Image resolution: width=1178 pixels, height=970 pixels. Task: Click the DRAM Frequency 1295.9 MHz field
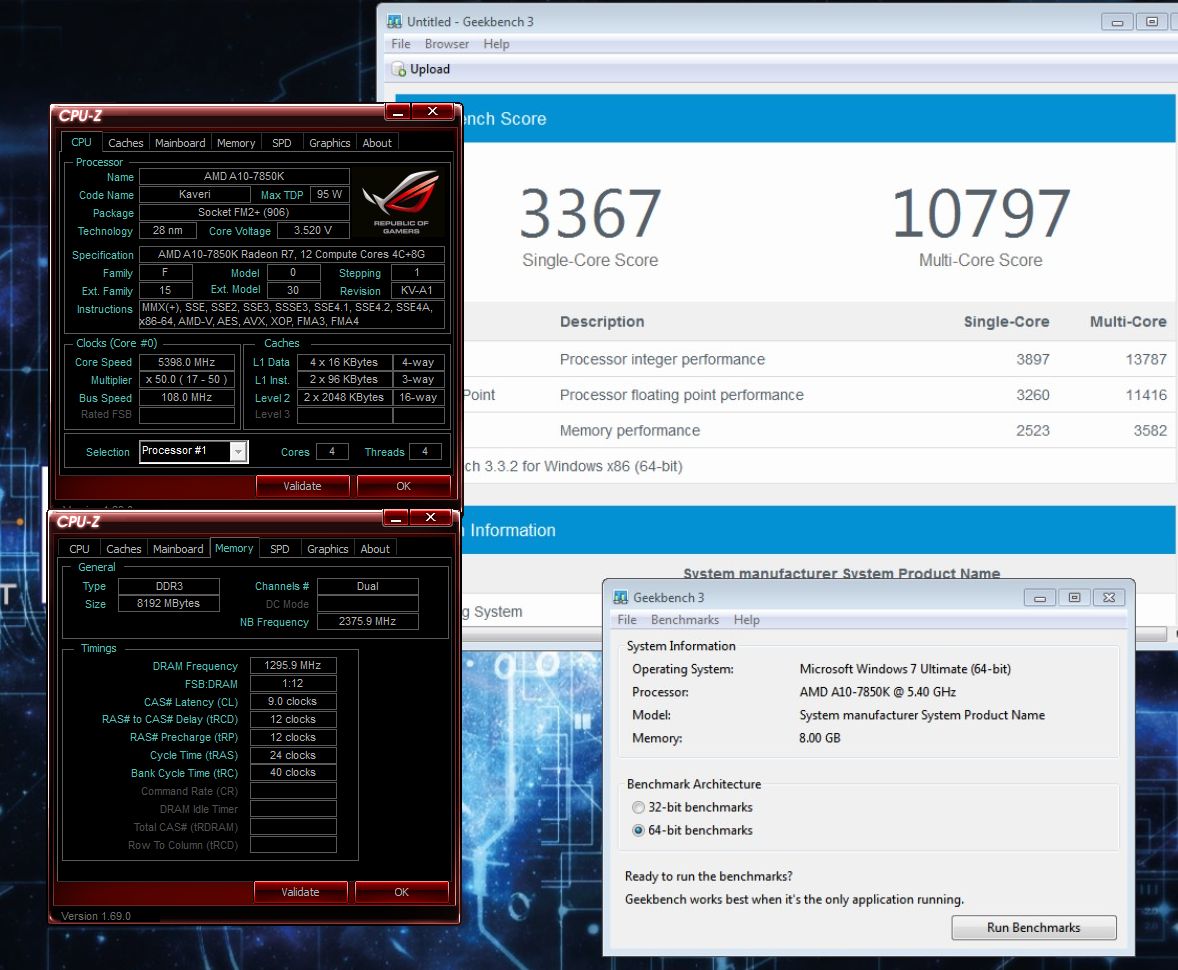coord(293,666)
